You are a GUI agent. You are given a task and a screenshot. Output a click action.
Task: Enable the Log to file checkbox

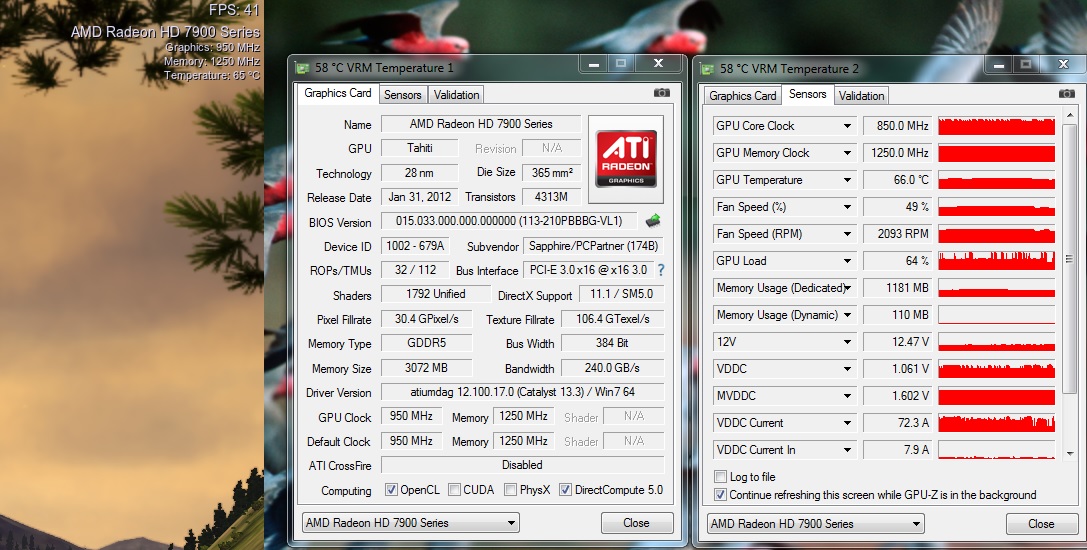click(x=720, y=476)
